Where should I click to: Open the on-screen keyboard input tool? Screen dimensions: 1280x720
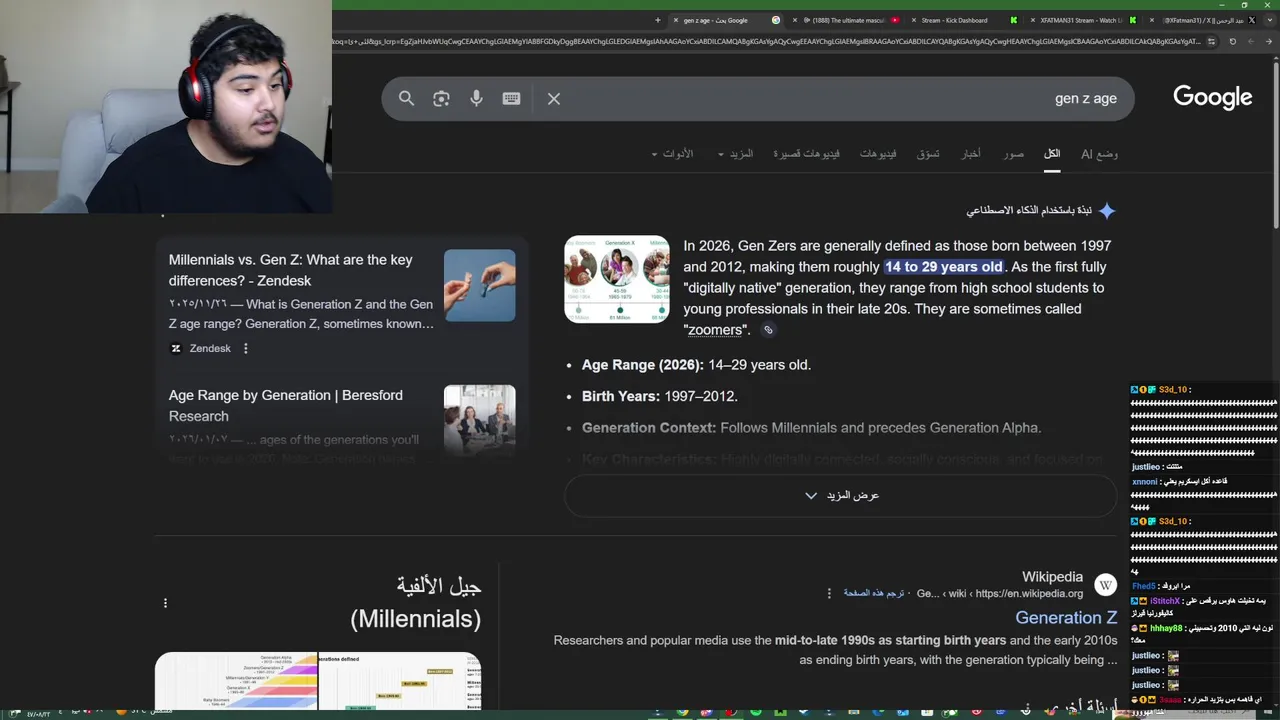click(x=511, y=98)
